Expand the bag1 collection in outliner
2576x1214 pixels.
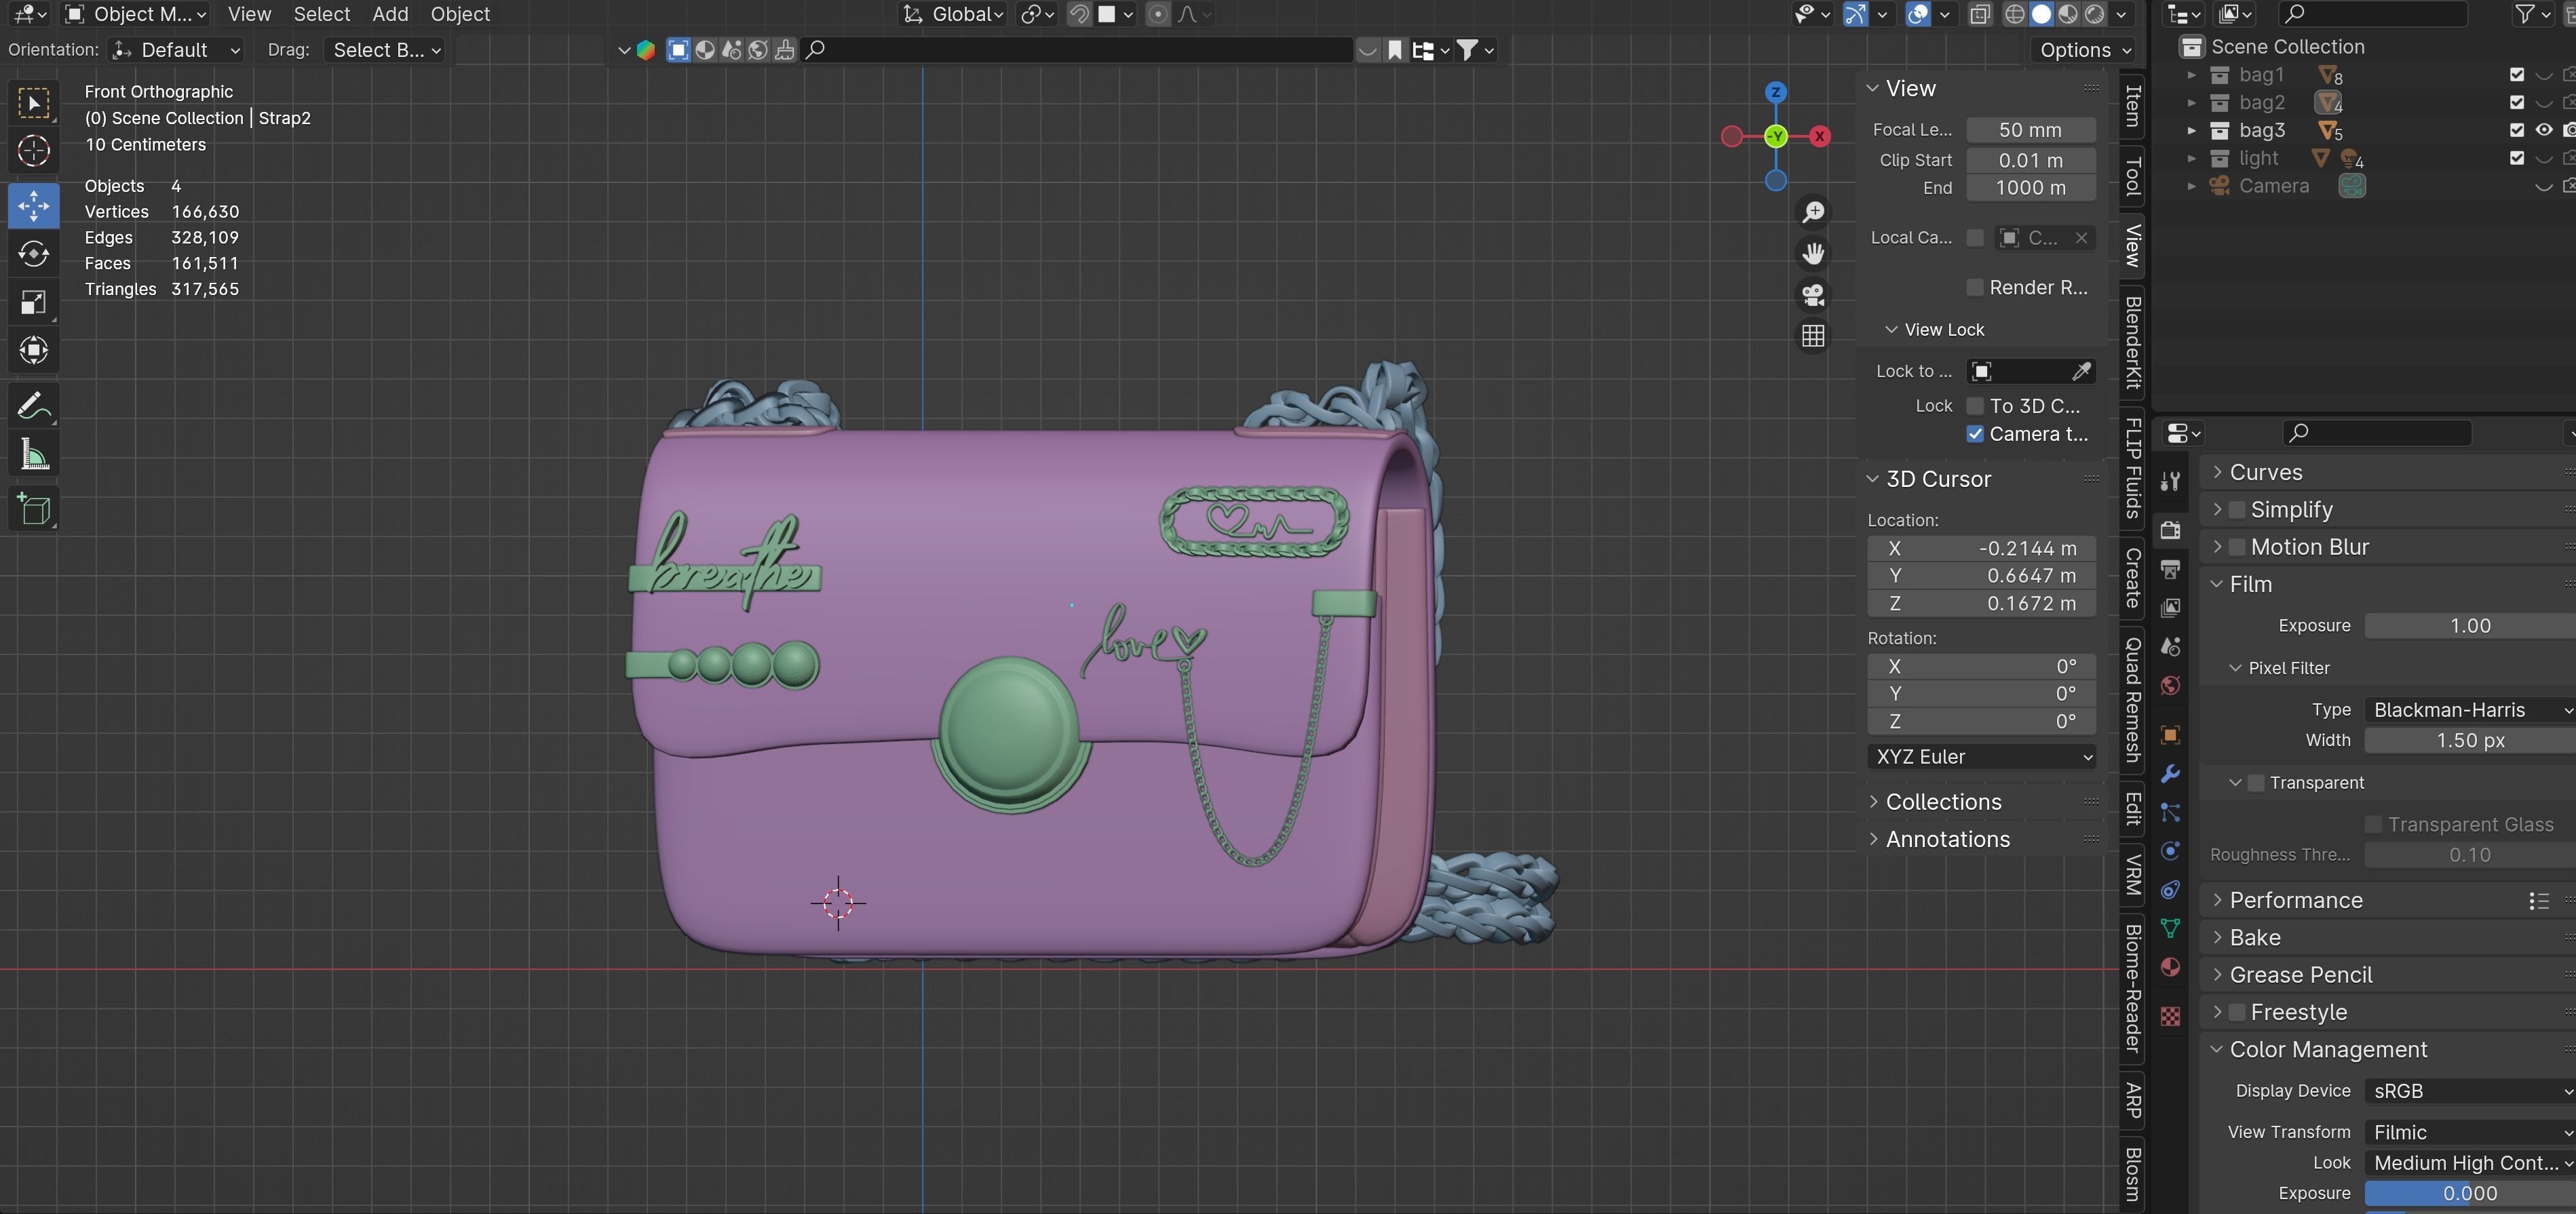[x=2192, y=75]
